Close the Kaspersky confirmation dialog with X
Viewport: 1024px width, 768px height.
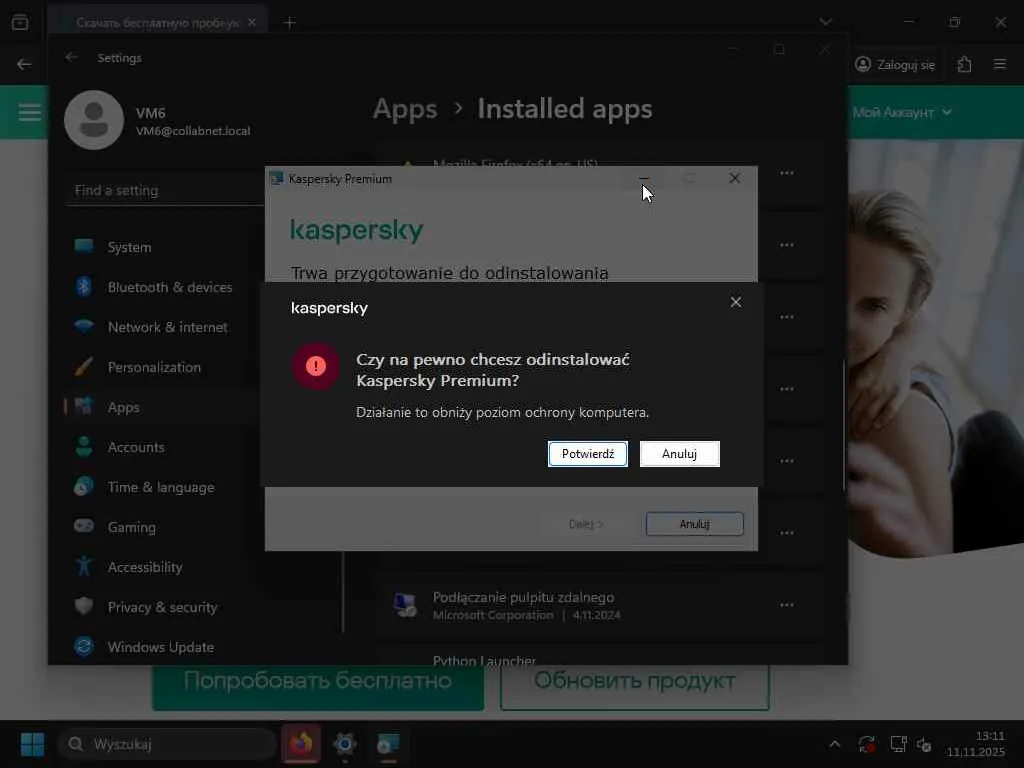(x=735, y=302)
